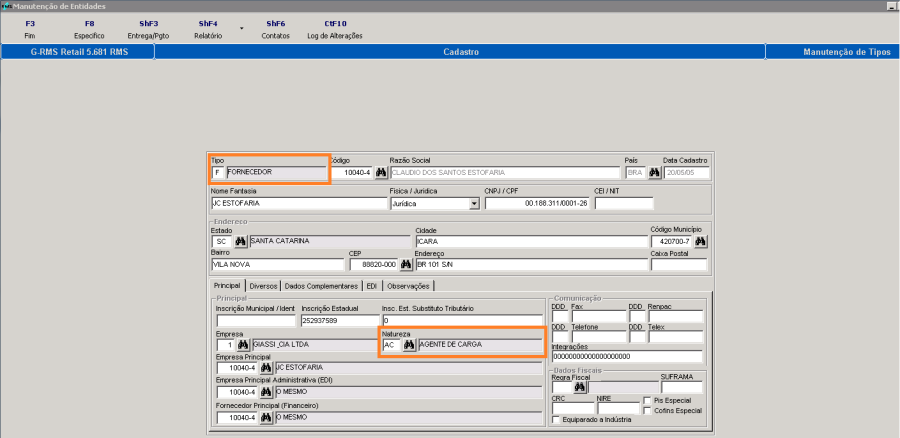Screen dimensions: 900x438
Task: Open the Dados Complementares tab
Action: pyautogui.click(x=321, y=286)
